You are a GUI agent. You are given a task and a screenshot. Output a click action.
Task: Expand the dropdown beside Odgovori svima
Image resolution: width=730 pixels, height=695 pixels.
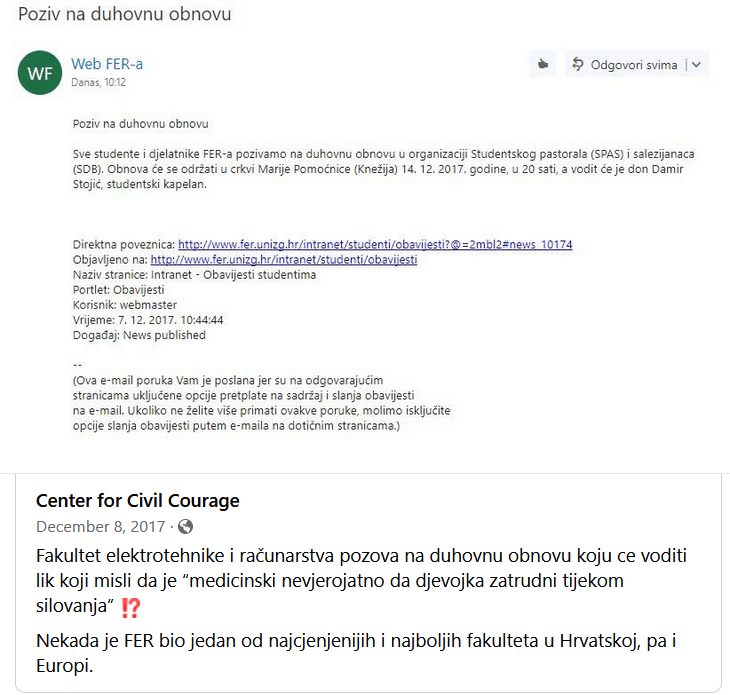click(697, 65)
